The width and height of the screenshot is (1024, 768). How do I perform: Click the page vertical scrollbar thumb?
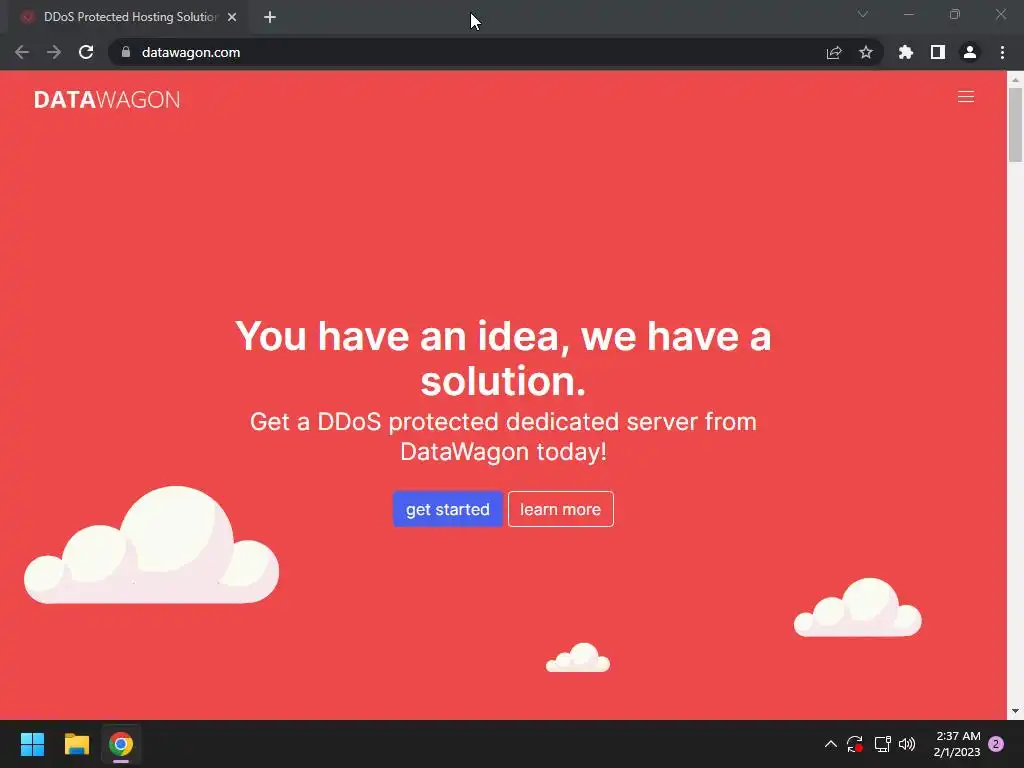point(1015,124)
